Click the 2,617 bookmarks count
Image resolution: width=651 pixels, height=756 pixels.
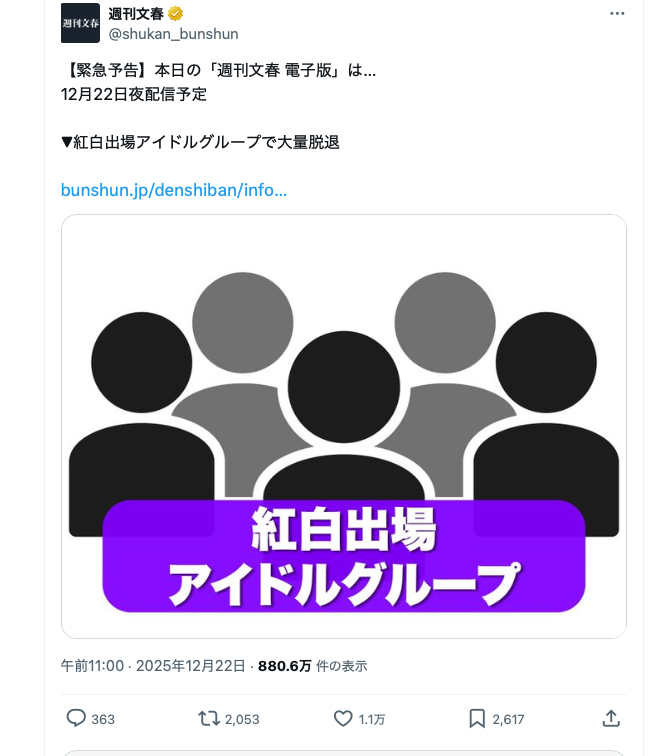point(508,719)
